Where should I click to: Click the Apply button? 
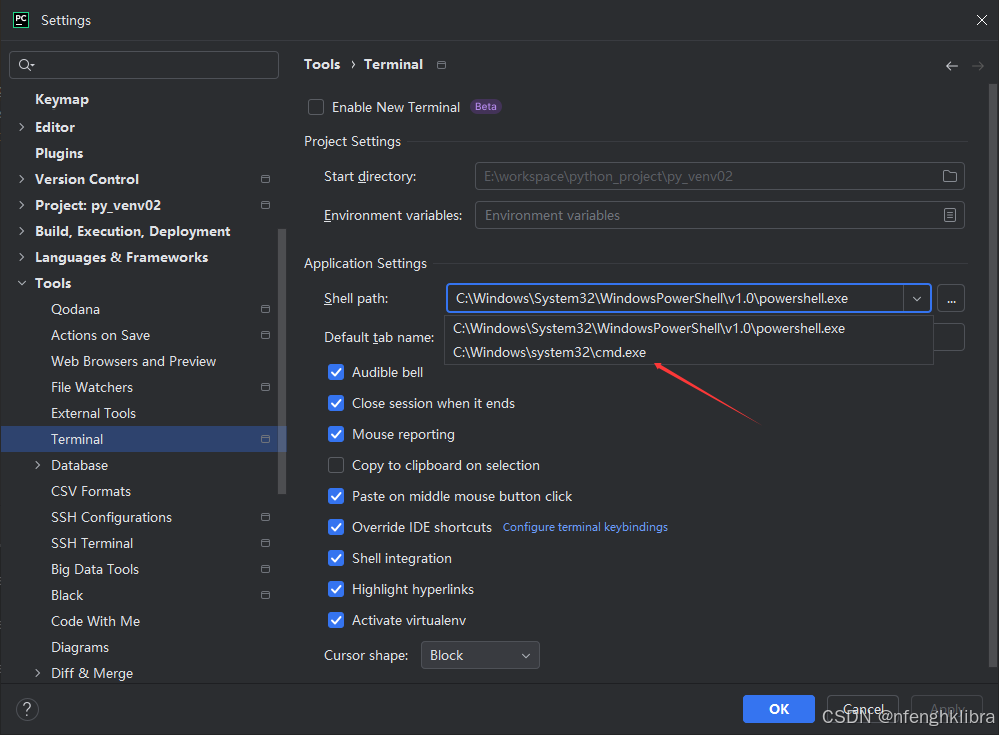[947, 709]
